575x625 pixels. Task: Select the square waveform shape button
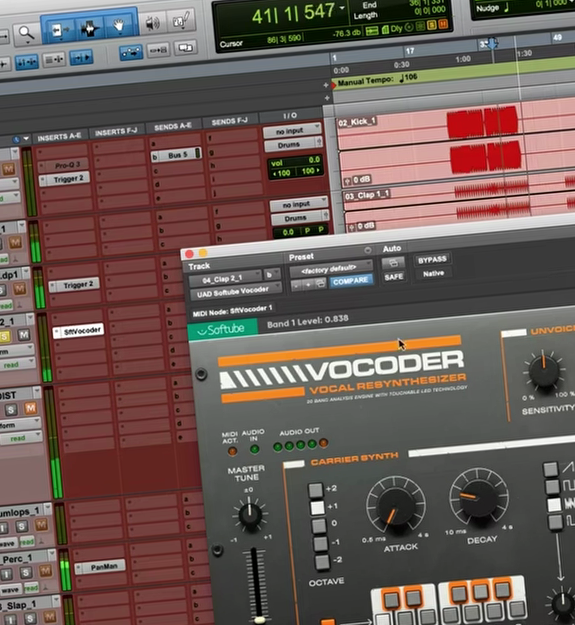pyautogui.click(x=553, y=487)
